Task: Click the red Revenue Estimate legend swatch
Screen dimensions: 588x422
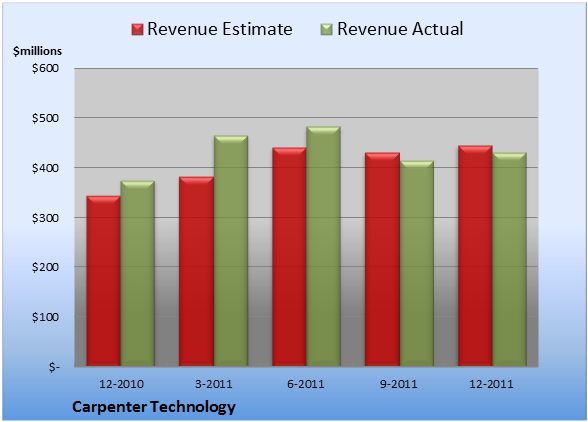Action: (137, 30)
